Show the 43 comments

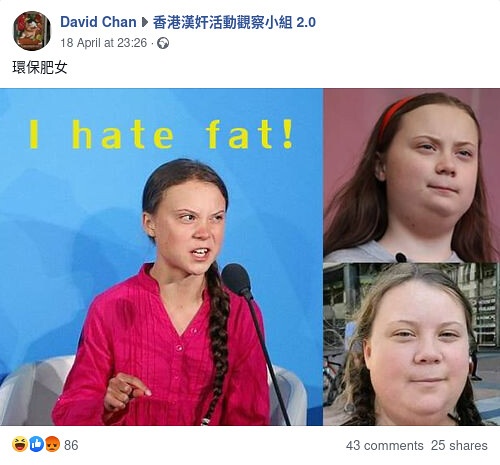[x=384, y=445]
